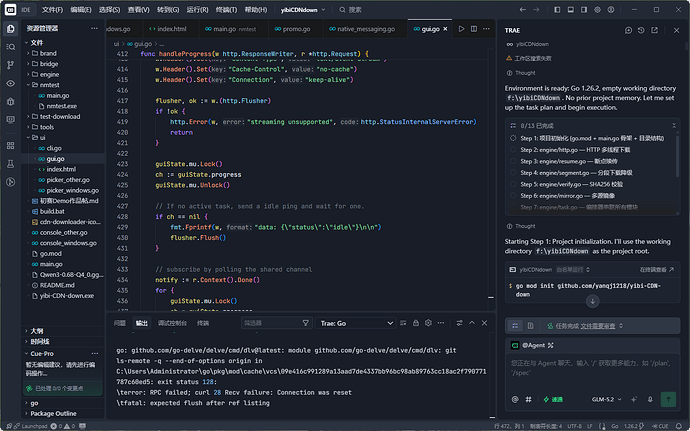The image size is (690, 431).
Task: Open the Extensions grid icon in the activity bar
Action: coord(11,145)
